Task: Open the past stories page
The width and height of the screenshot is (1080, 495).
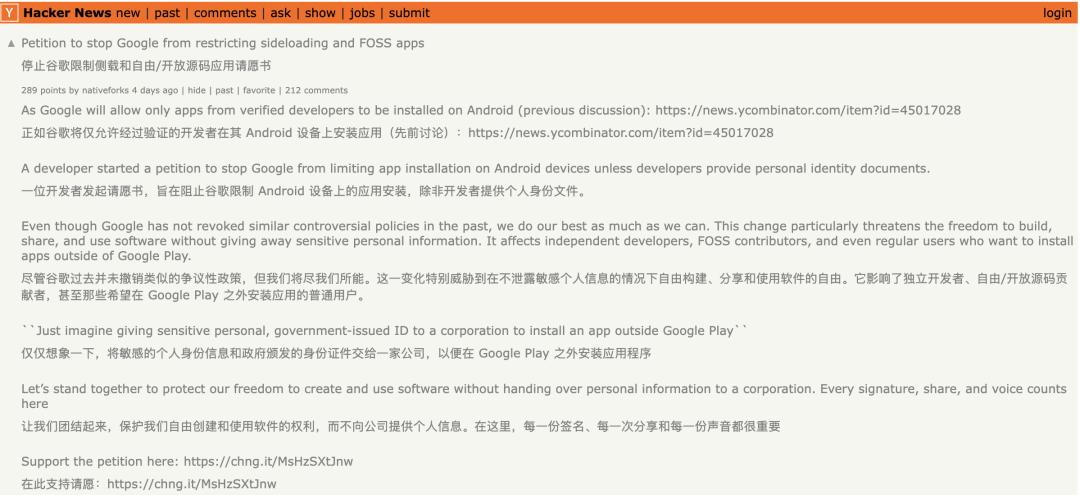Action: coord(167,12)
